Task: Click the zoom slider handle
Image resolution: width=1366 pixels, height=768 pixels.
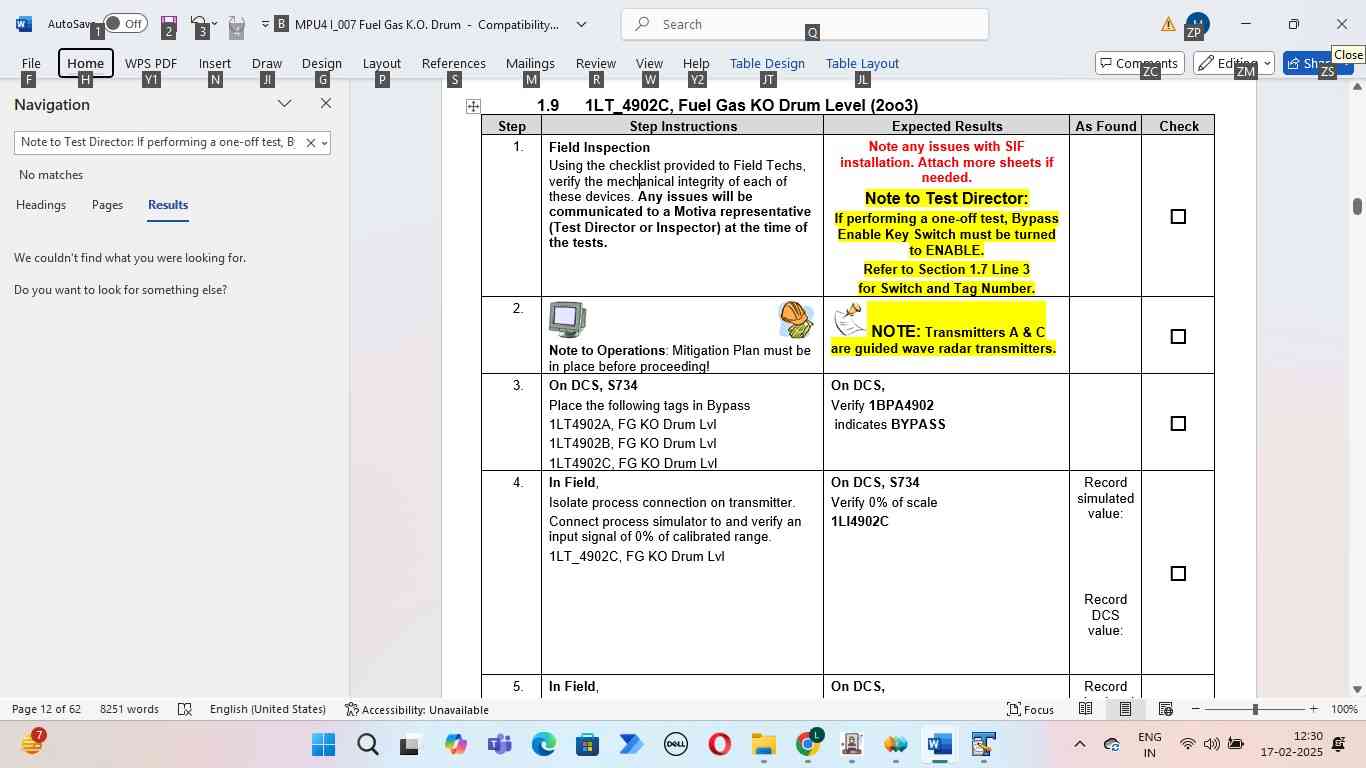Action: [x=1255, y=709]
